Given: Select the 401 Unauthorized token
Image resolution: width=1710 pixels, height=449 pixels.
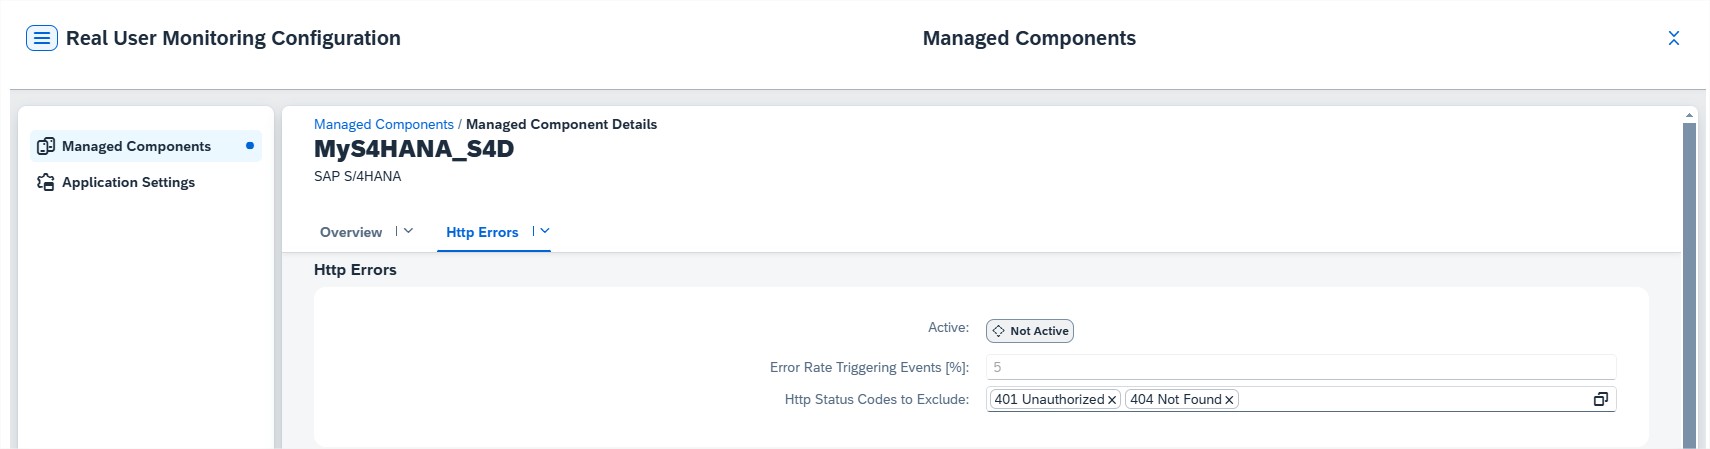Looking at the screenshot, I should [1048, 399].
